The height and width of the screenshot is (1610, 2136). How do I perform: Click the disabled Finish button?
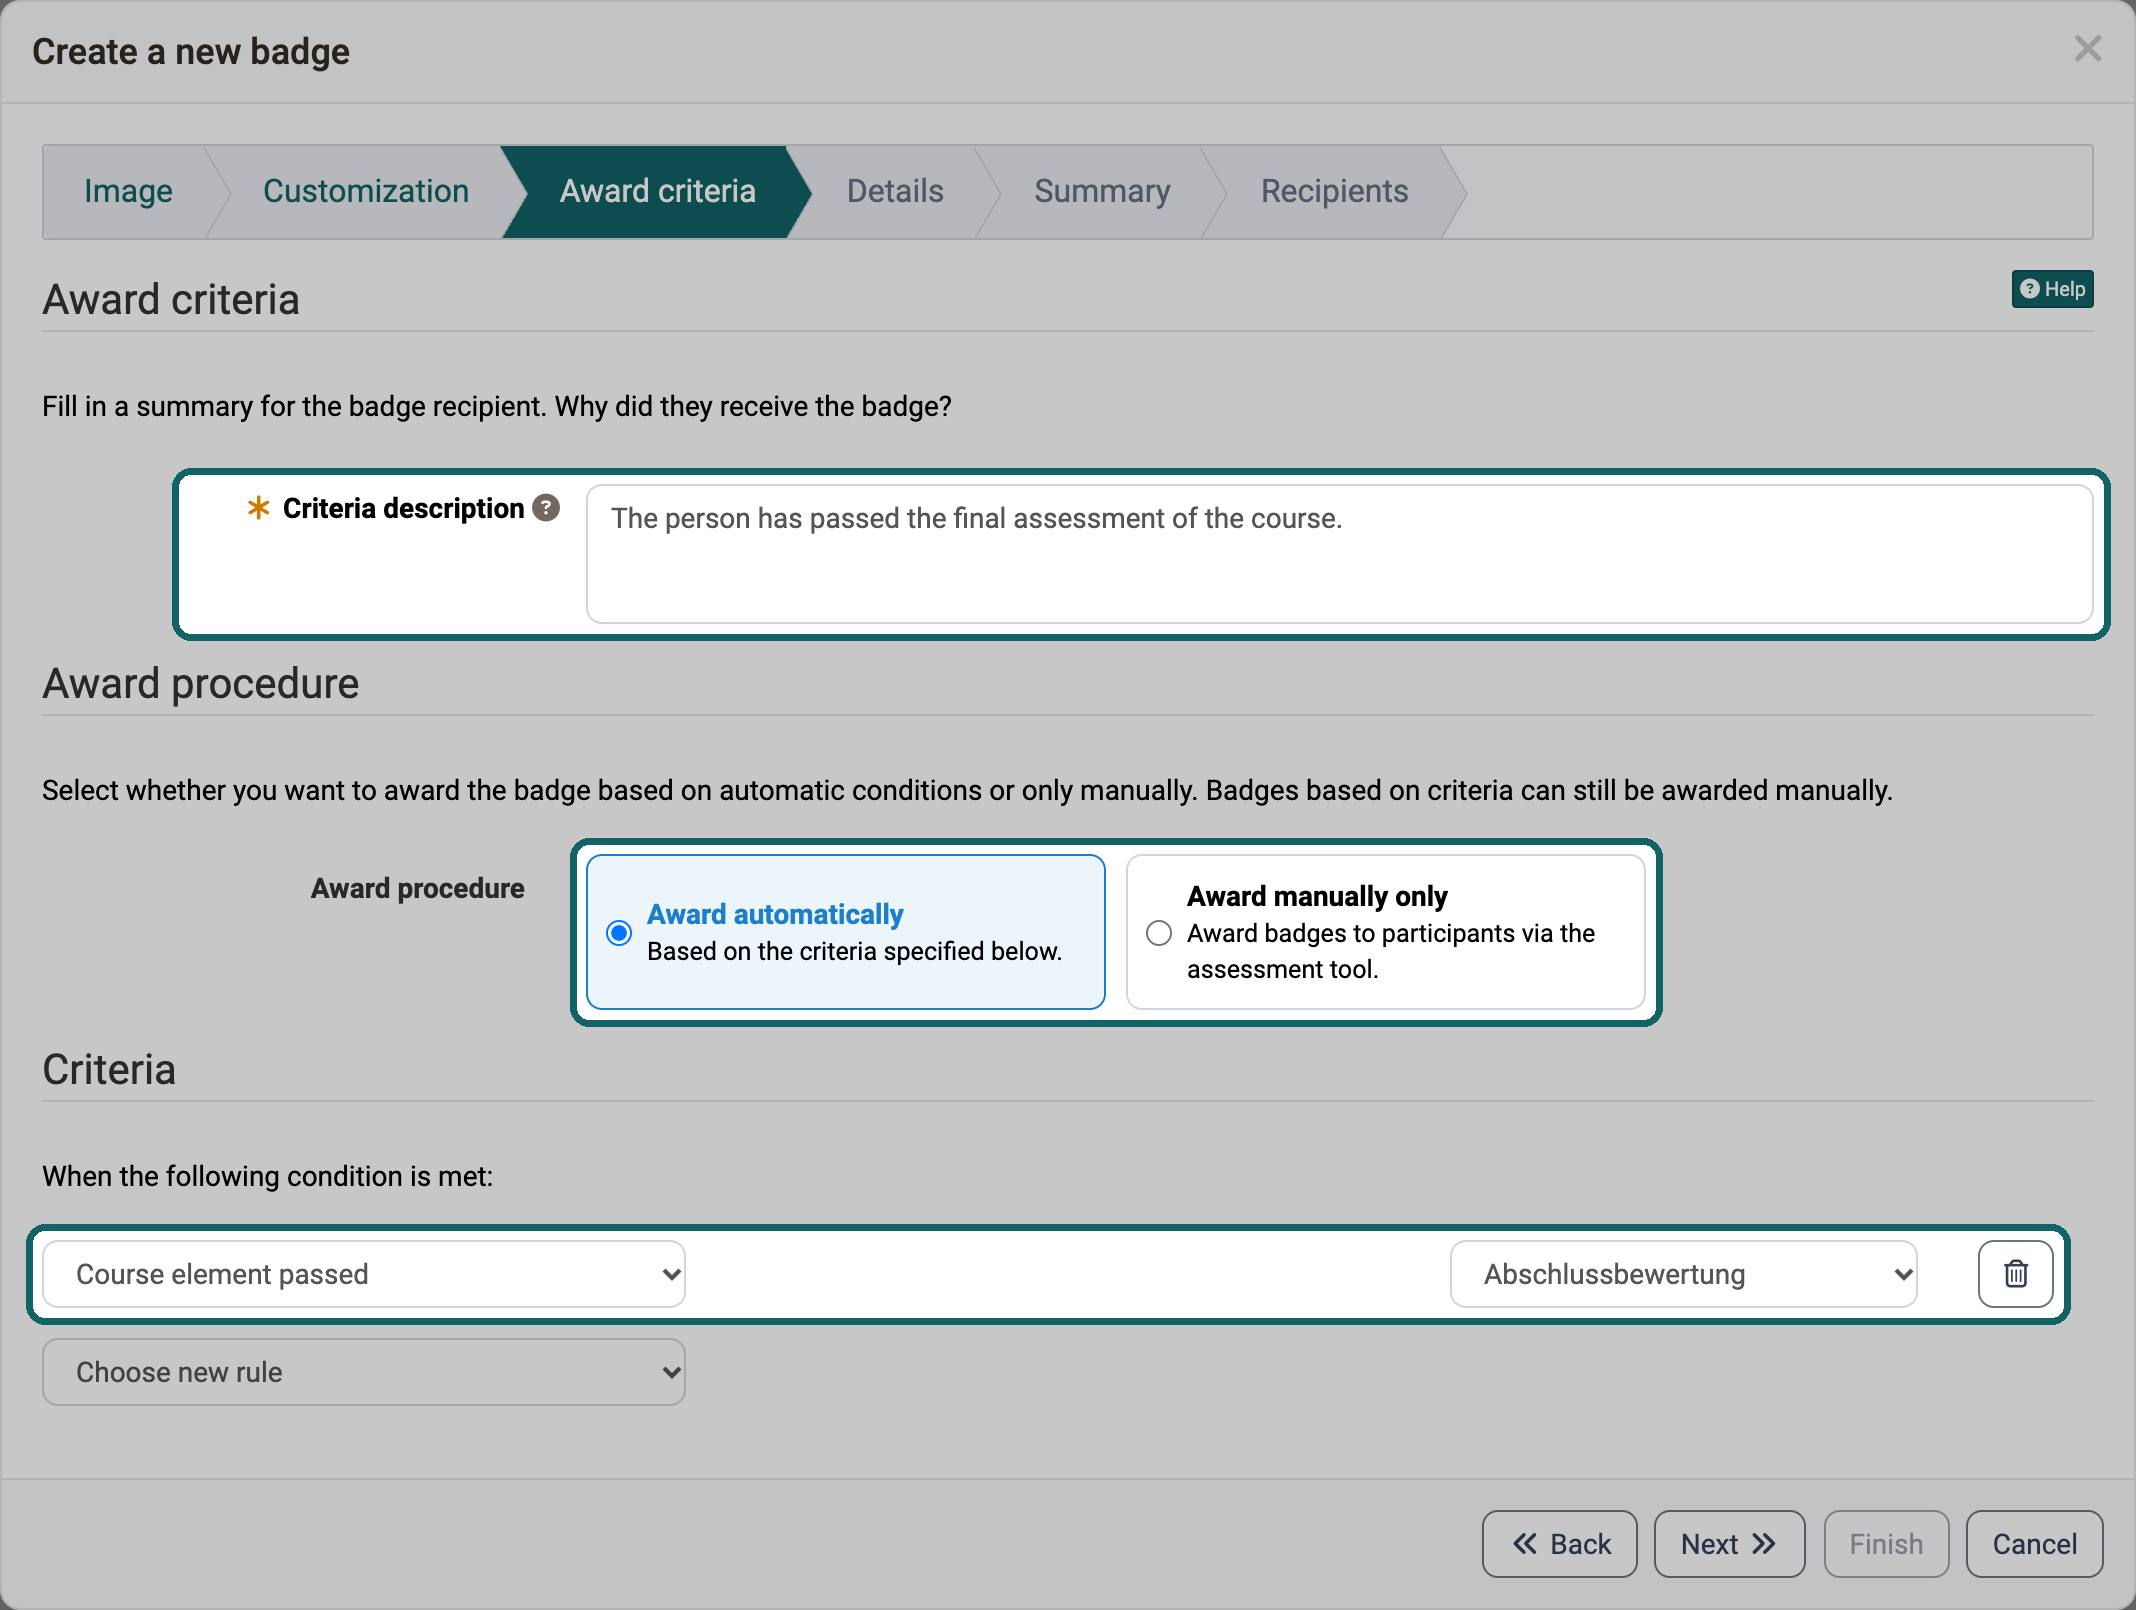pyautogui.click(x=1886, y=1544)
